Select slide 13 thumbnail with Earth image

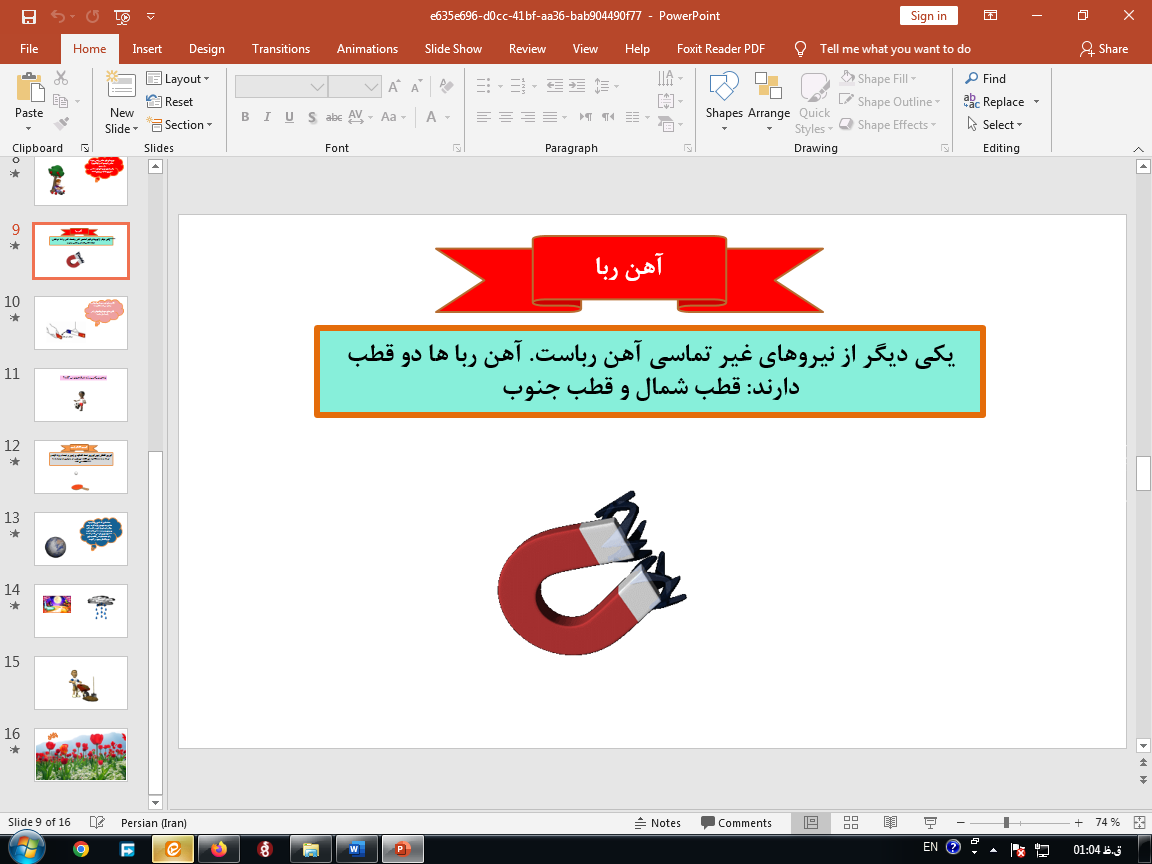pos(81,539)
